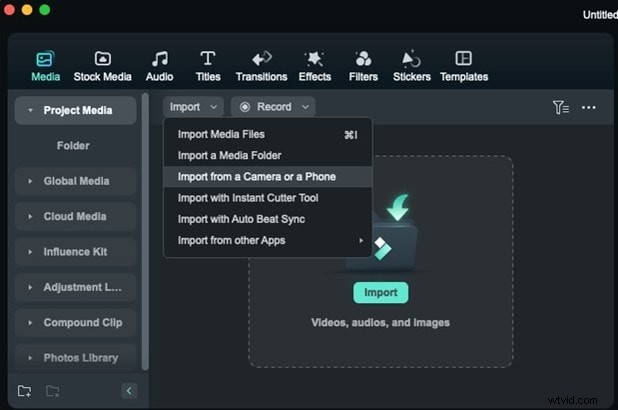Open the Filters panel
The height and width of the screenshot is (410, 618).
363,60
